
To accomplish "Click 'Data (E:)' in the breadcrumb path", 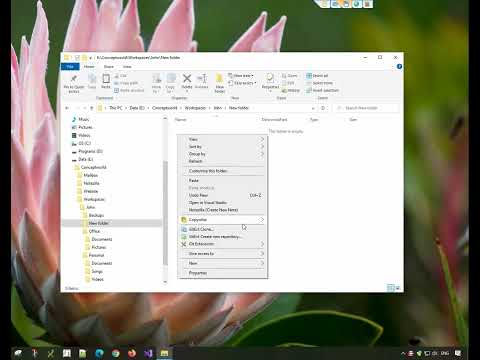I will pyautogui.click(x=137, y=108).
